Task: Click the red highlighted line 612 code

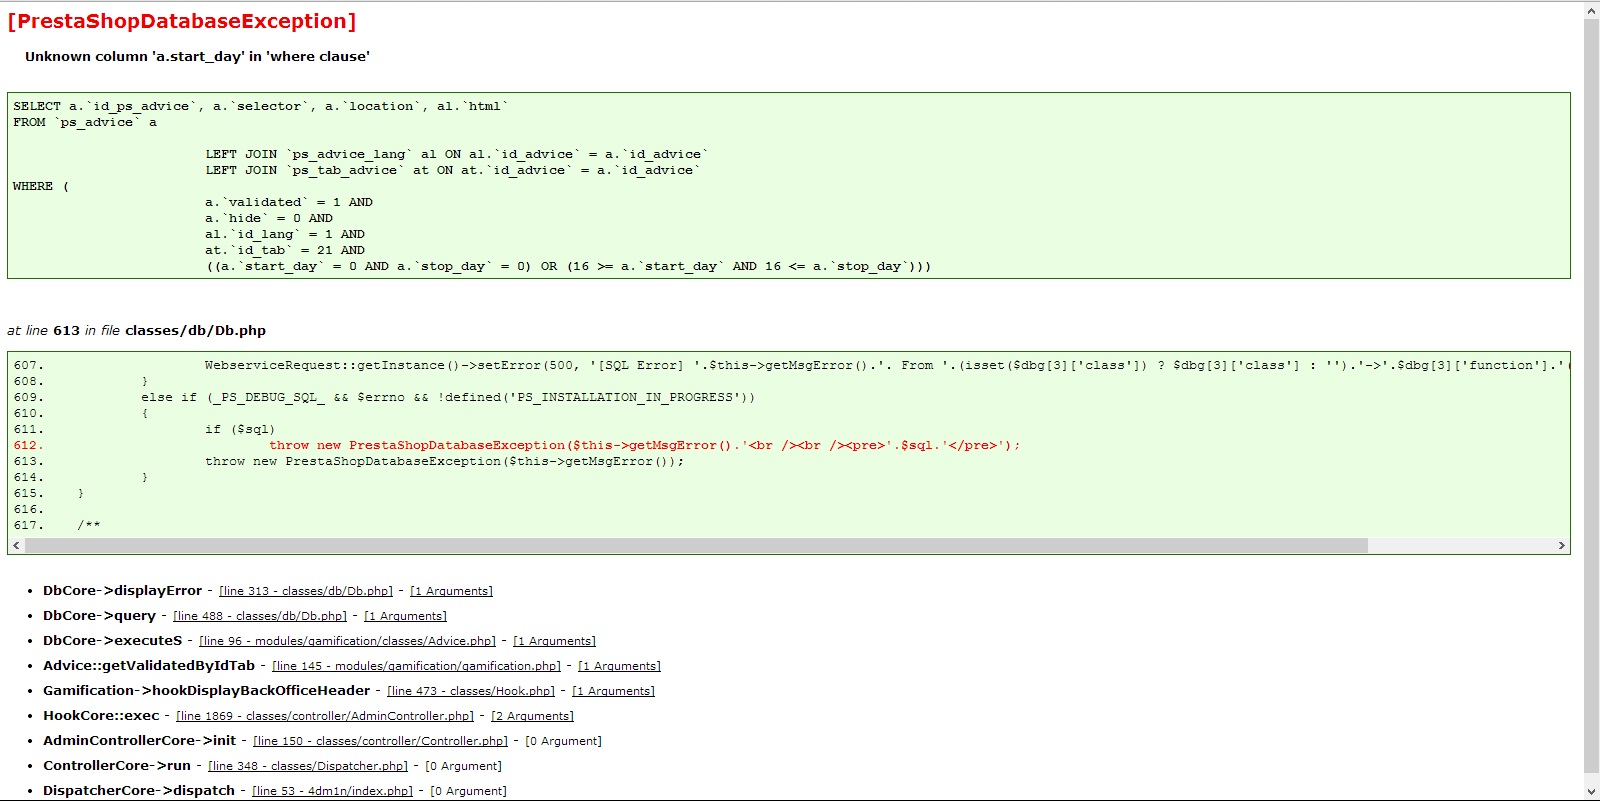Action: pos(644,446)
